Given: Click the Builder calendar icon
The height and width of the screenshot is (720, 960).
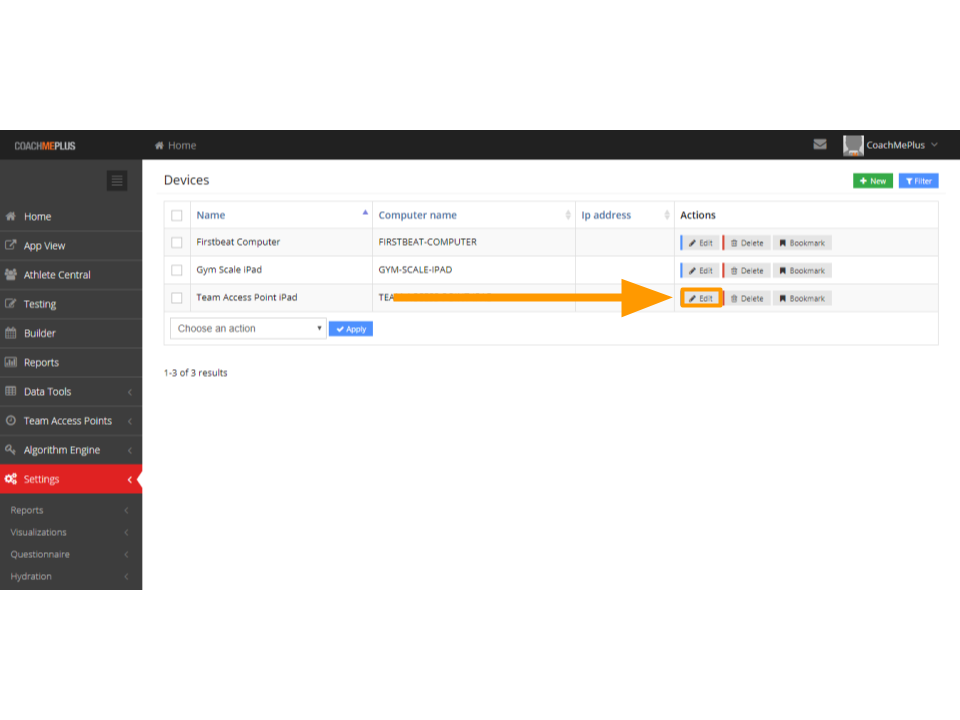Looking at the screenshot, I should coord(10,333).
